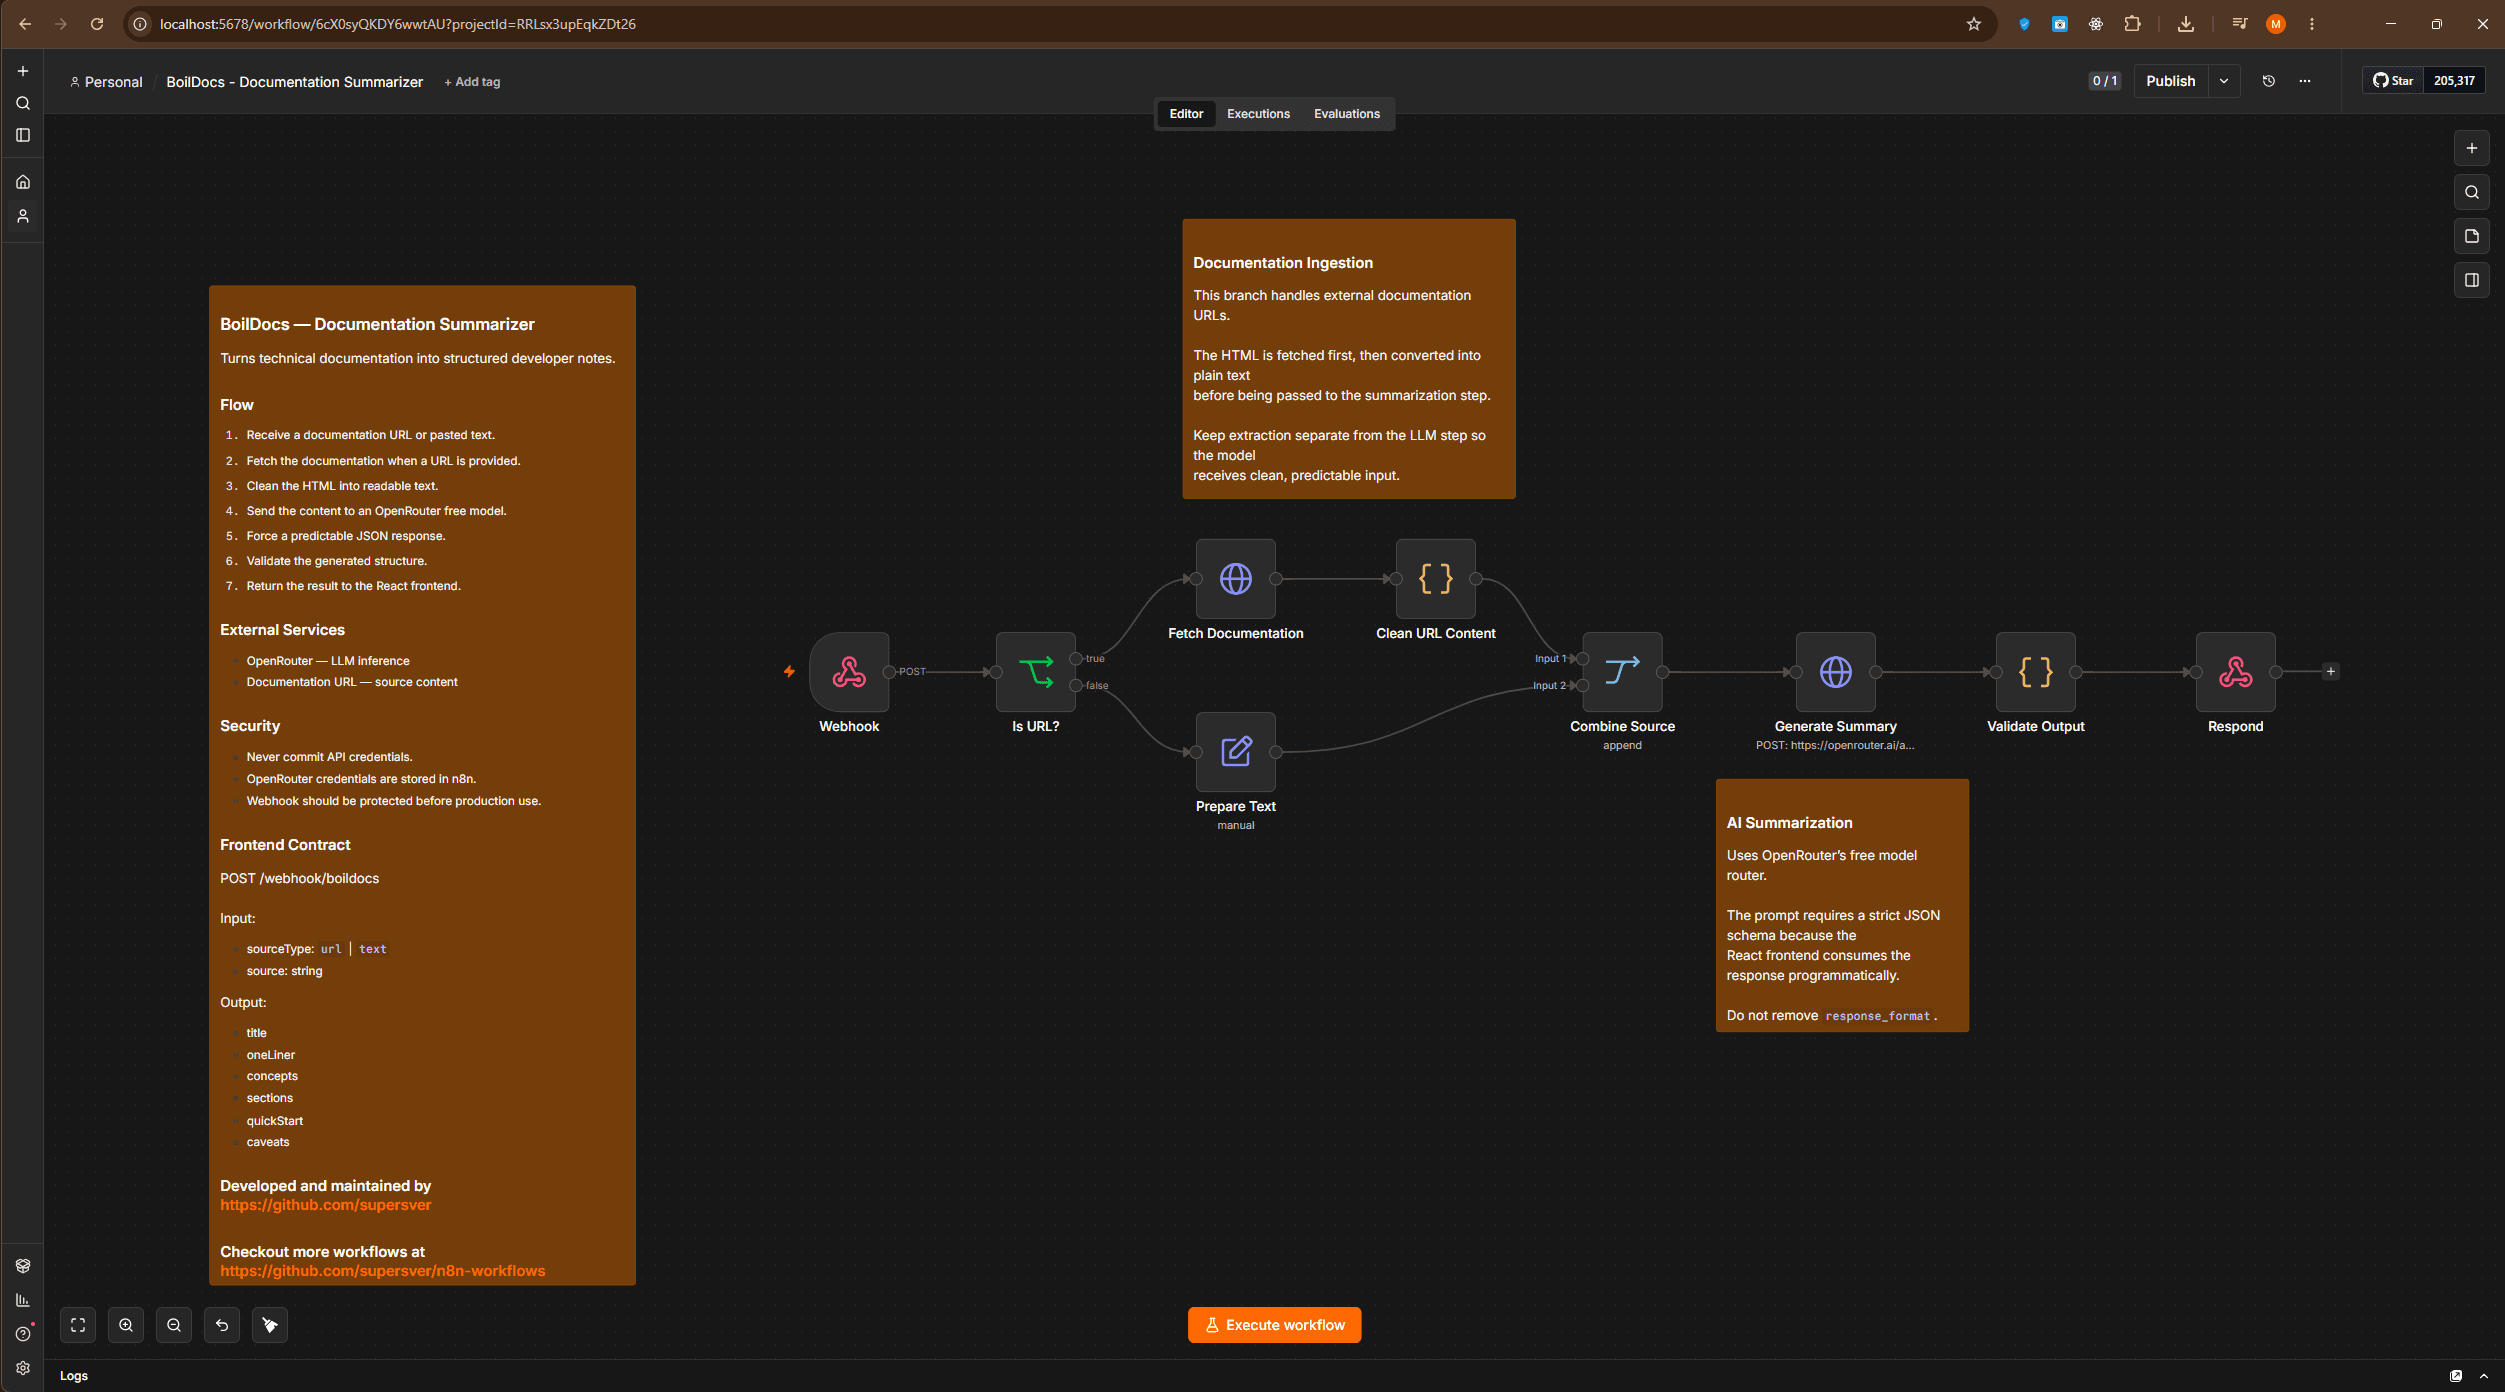Viewport: 2505px width, 1392px height.
Task: Open the add node panel
Action: (x=2472, y=148)
